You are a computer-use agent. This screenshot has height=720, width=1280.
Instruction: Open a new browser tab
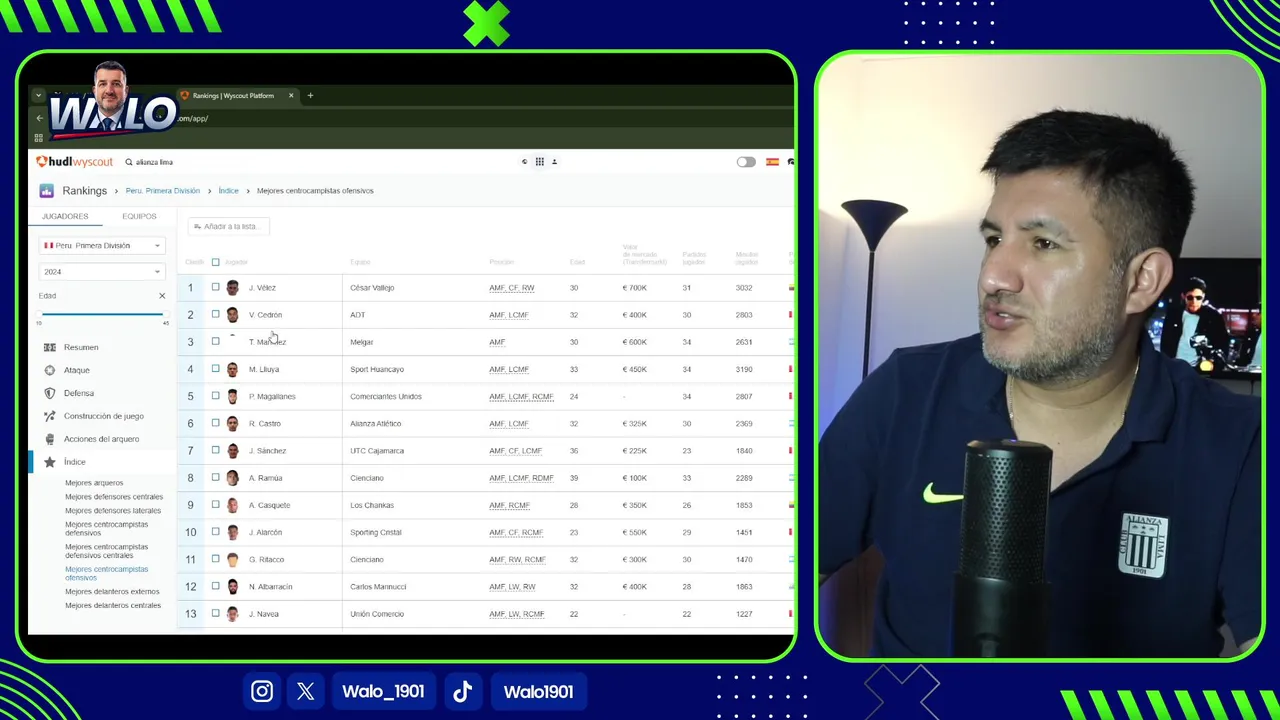click(310, 96)
